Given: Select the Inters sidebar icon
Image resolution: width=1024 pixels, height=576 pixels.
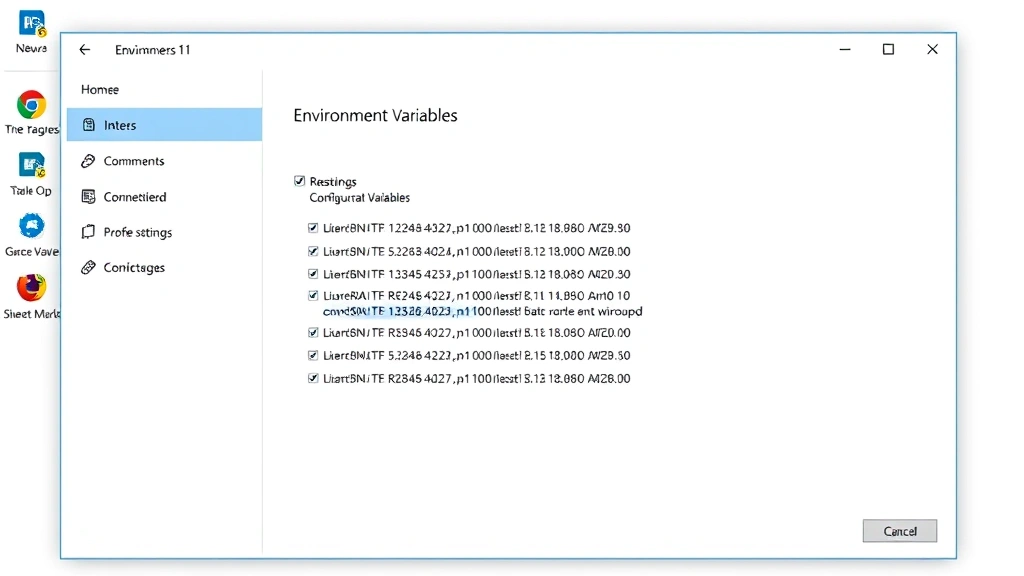Looking at the screenshot, I should click(91, 125).
